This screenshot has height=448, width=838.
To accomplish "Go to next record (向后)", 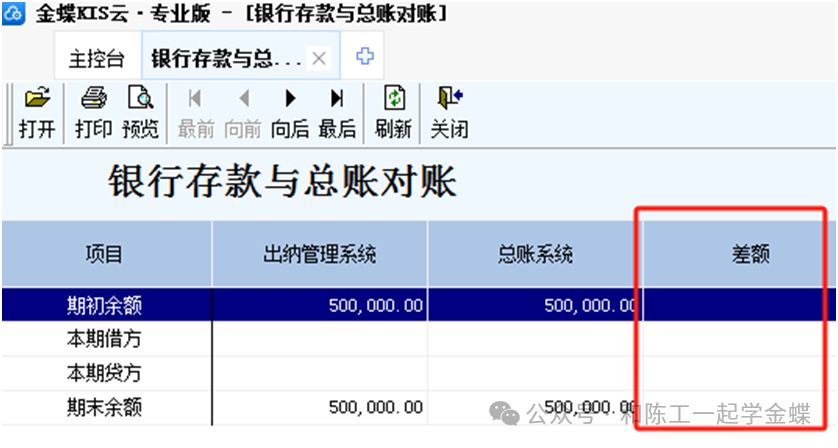I will tap(290, 99).
